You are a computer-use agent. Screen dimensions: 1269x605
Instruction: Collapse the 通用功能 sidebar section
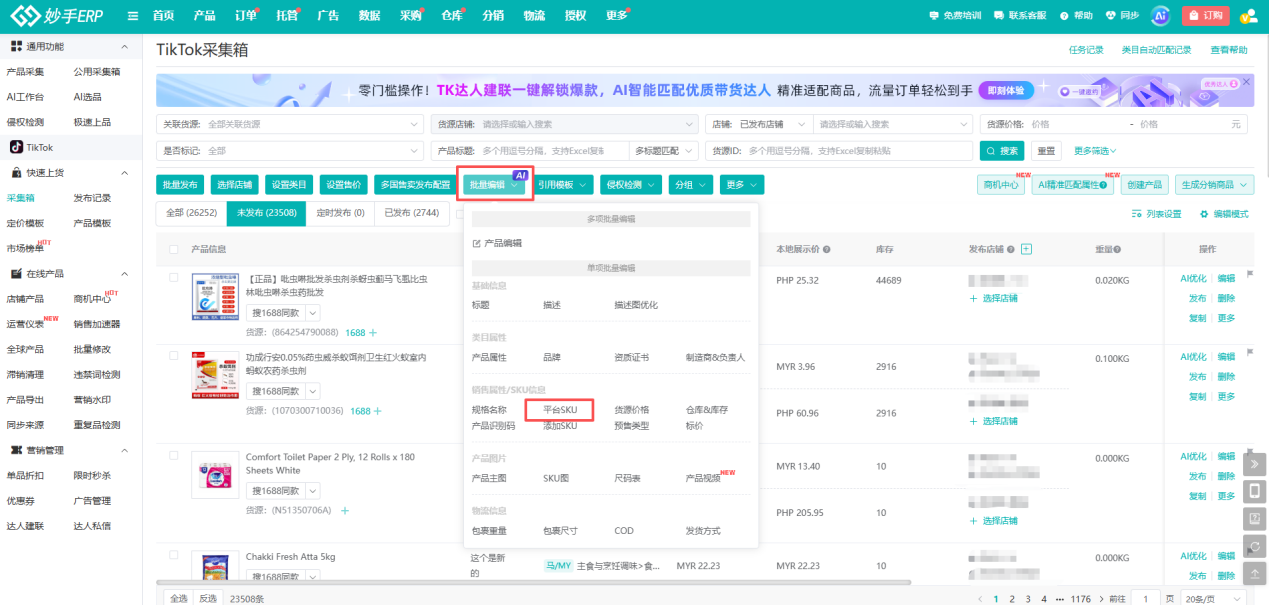(124, 47)
